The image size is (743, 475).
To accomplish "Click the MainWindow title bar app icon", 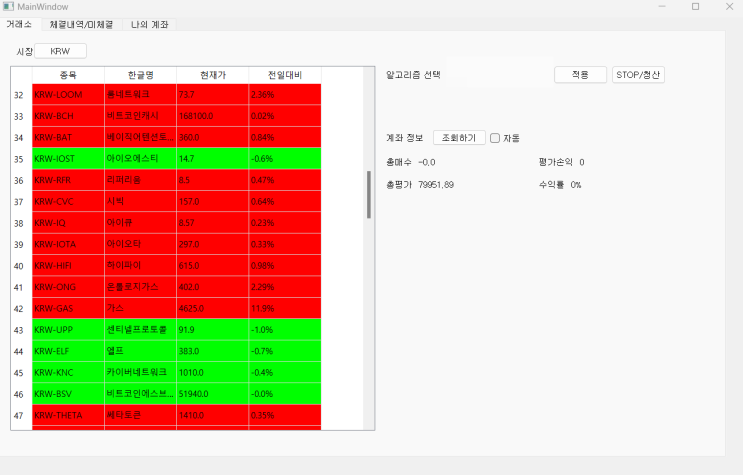I will (8, 7).
